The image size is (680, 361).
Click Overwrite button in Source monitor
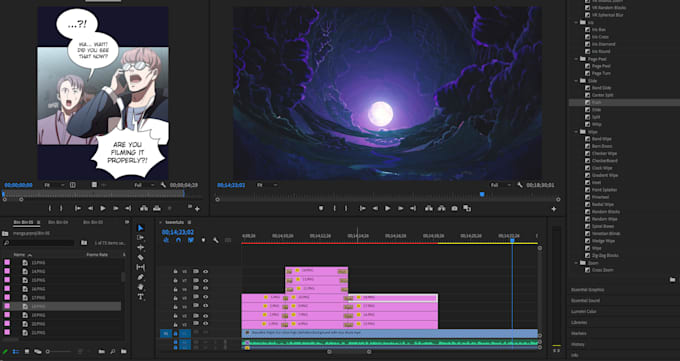(157, 208)
